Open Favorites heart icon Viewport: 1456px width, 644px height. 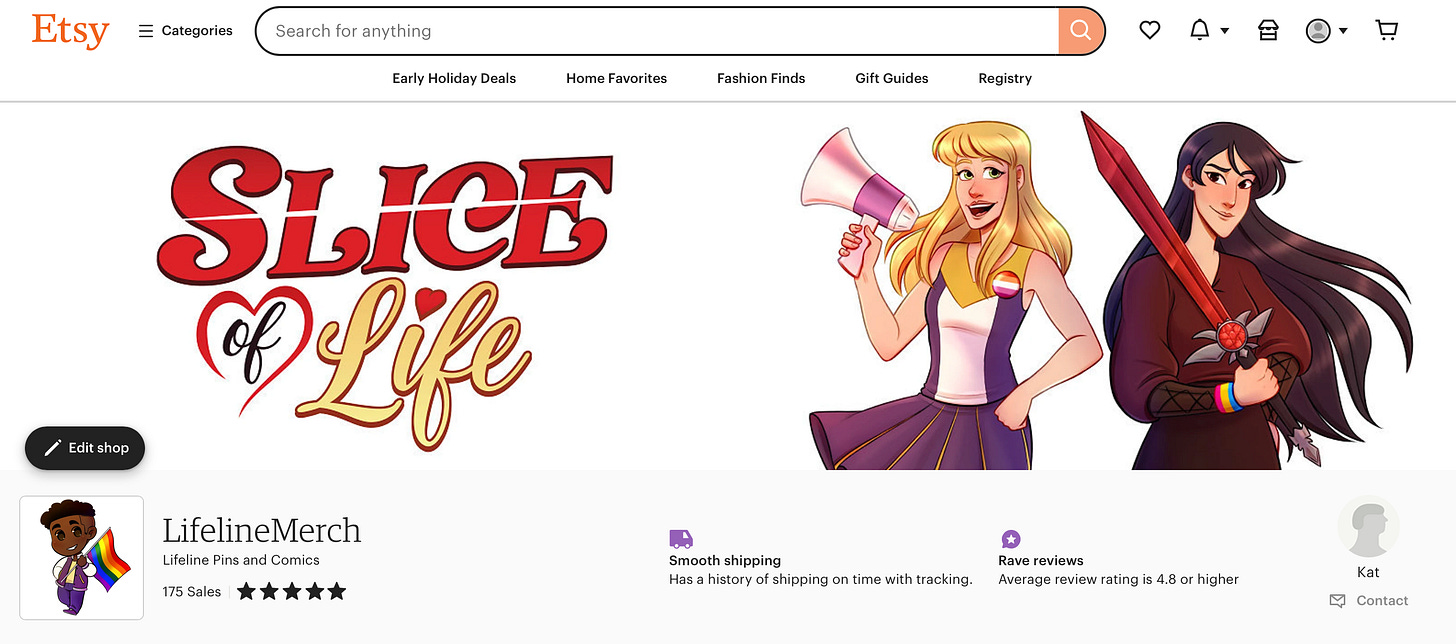[1150, 31]
